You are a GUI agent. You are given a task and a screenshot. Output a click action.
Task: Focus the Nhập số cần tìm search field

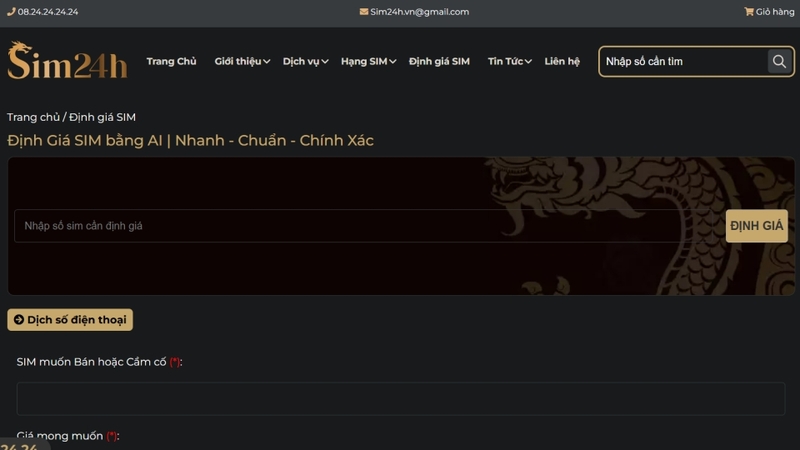(684, 61)
